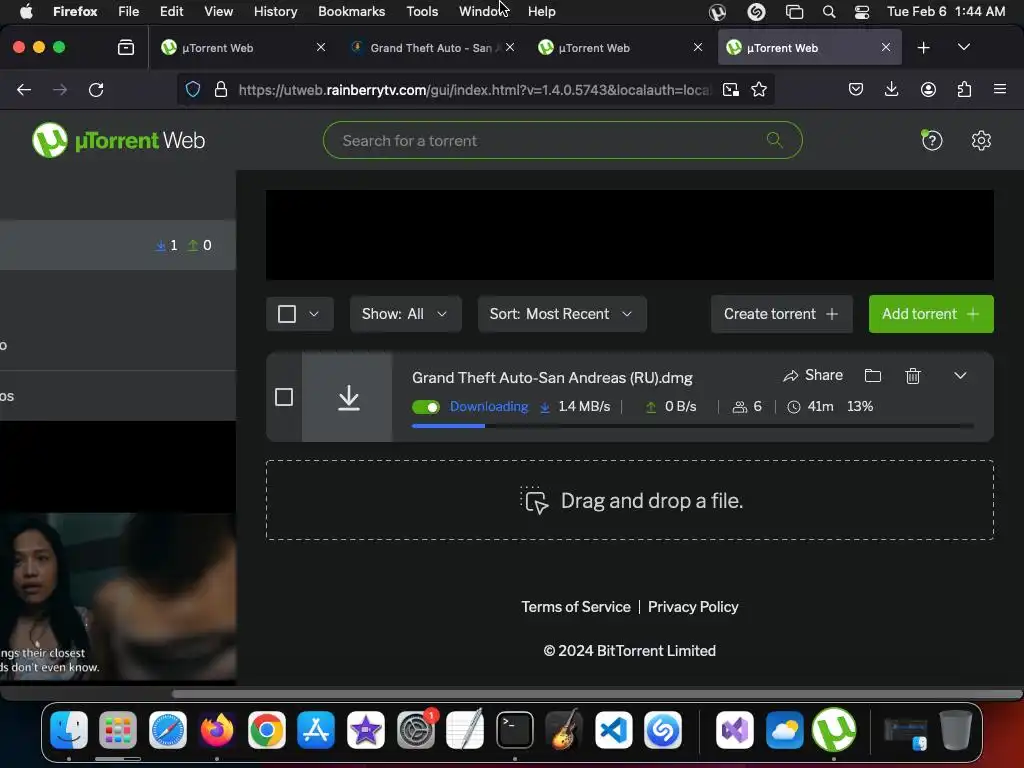The height and width of the screenshot is (768, 1024).
Task: Open the File menu
Action: 129,11
